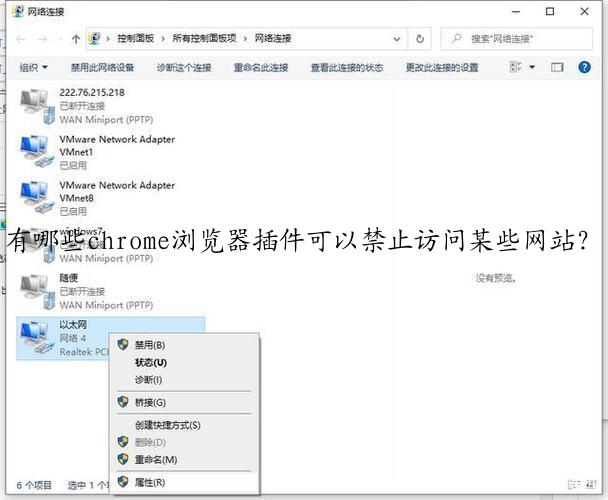Click 控制面板 in the breadcrumb path
Viewport: 608px width, 500px height.
click(x=136, y=38)
